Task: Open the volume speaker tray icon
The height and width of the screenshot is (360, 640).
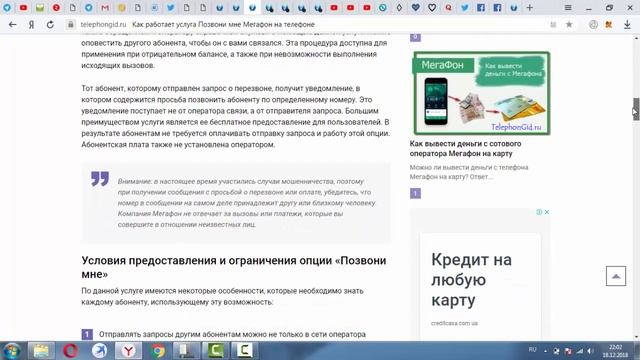Action: pos(591,351)
